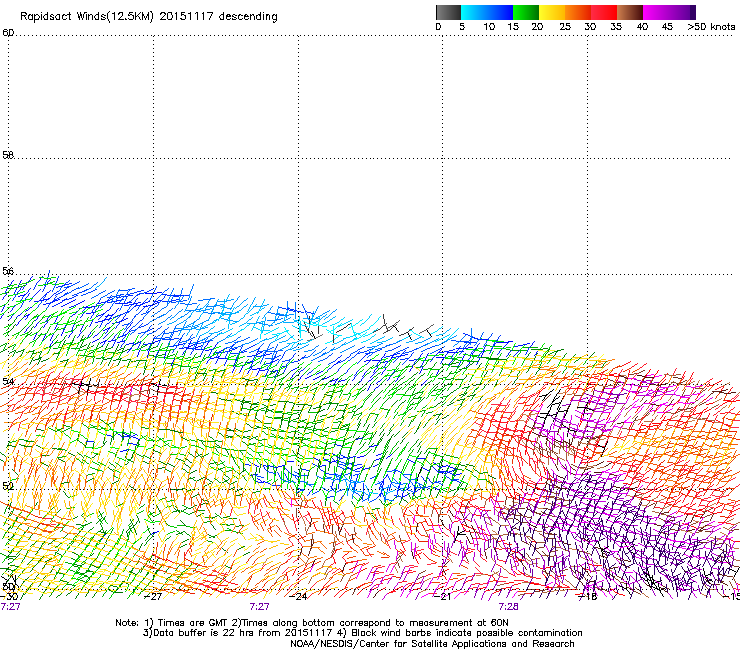The image size is (740, 650).
Task: Click the longitude label '-18'
Action: 588,597
